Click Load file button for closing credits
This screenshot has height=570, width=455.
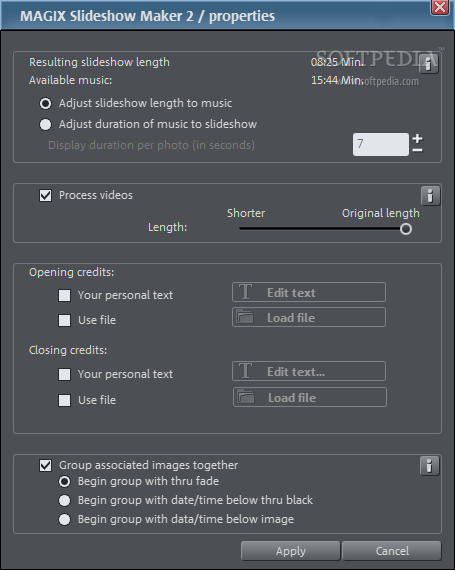click(x=310, y=397)
